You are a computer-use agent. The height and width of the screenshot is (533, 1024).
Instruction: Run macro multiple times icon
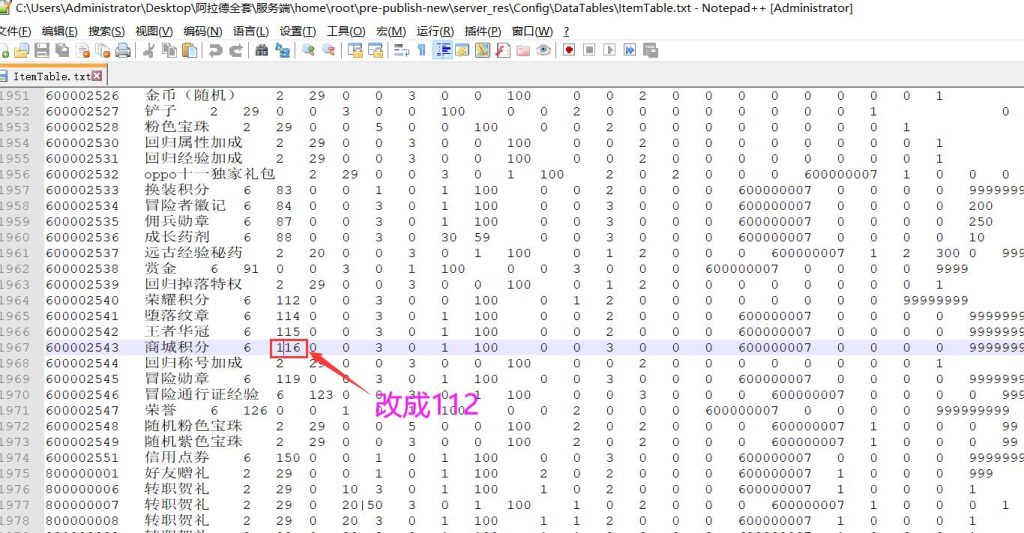coord(630,50)
